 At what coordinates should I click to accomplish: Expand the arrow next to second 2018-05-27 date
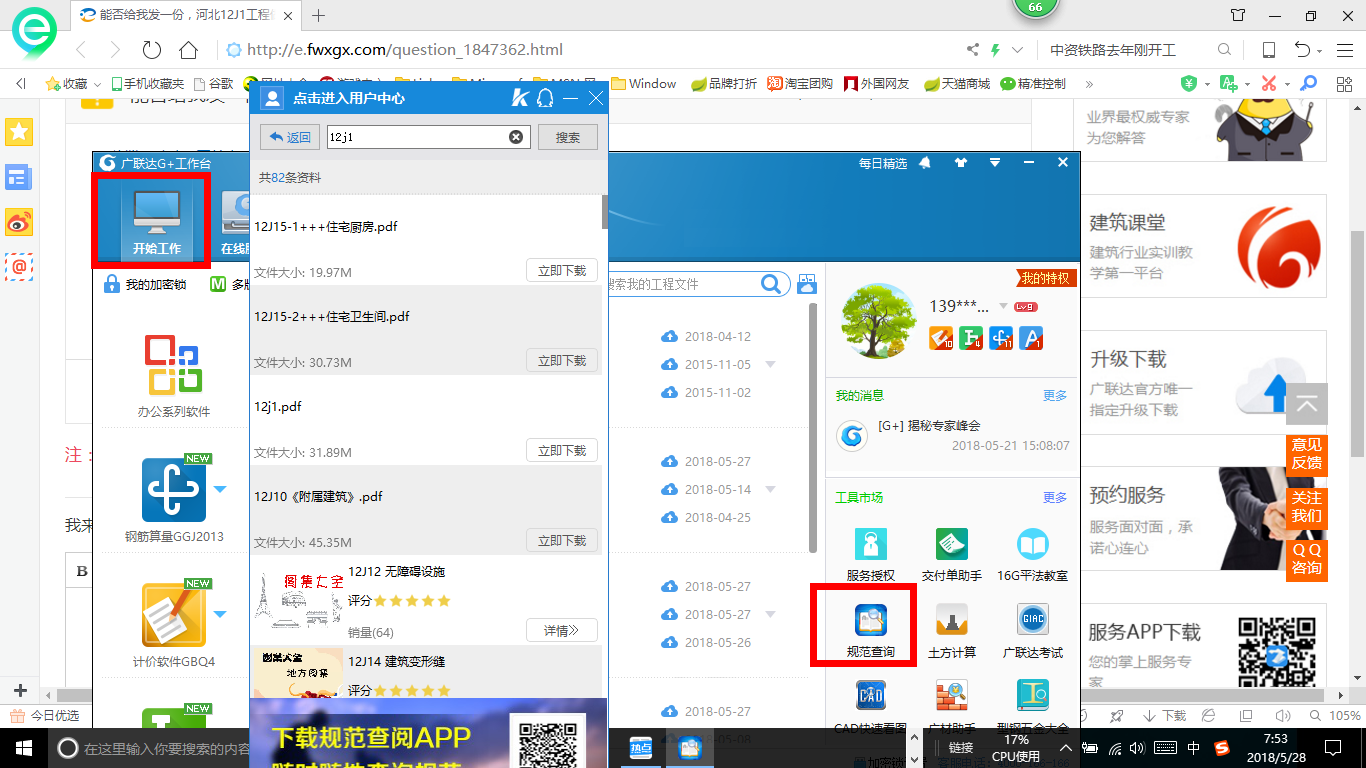pos(770,614)
